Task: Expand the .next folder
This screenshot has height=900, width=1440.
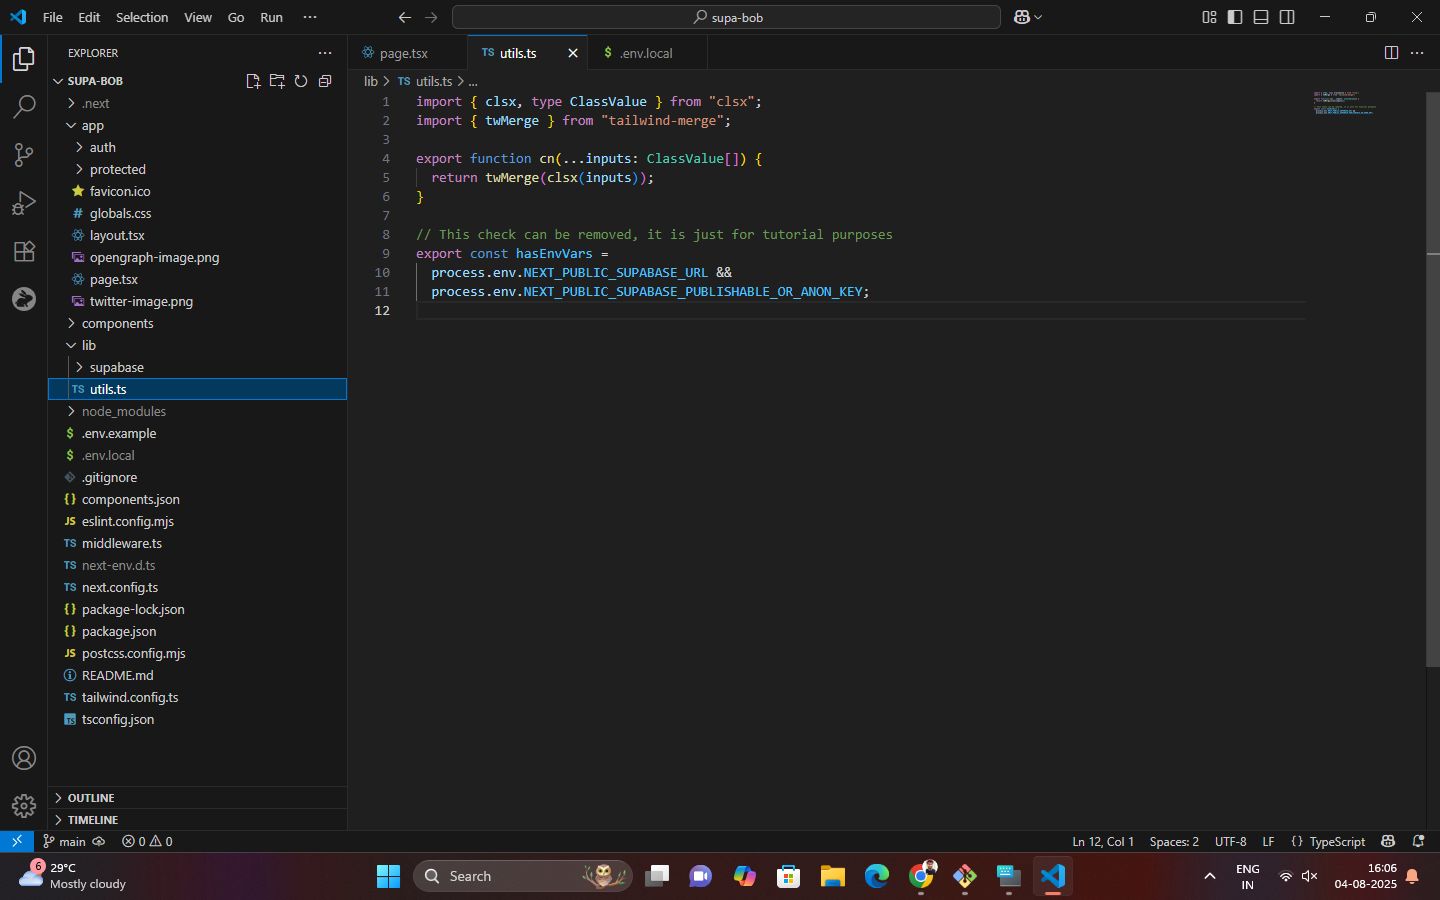Action: point(197,103)
